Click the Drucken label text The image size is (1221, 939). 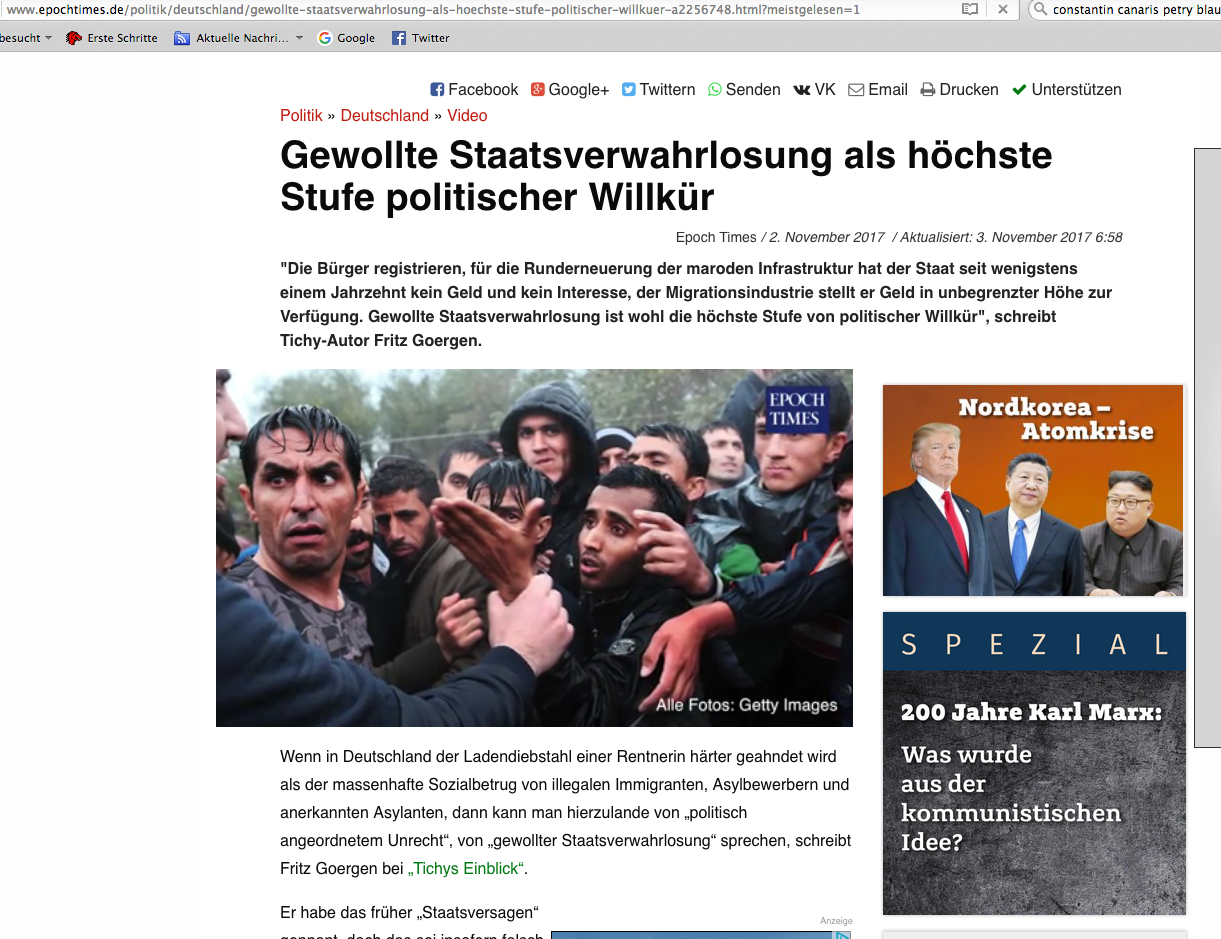(969, 90)
